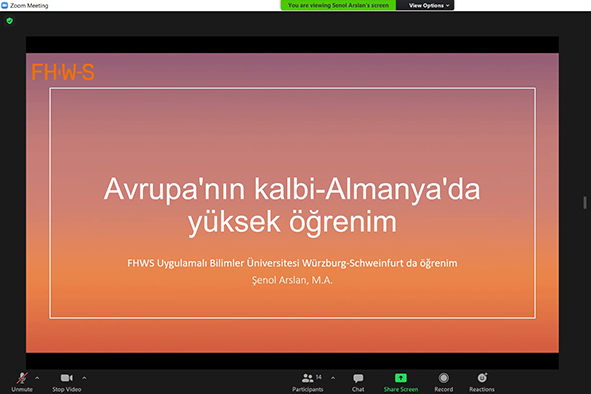Click the screen-viewing green notification banner
Viewport: 591px width, 394px height.
[338, 5]
